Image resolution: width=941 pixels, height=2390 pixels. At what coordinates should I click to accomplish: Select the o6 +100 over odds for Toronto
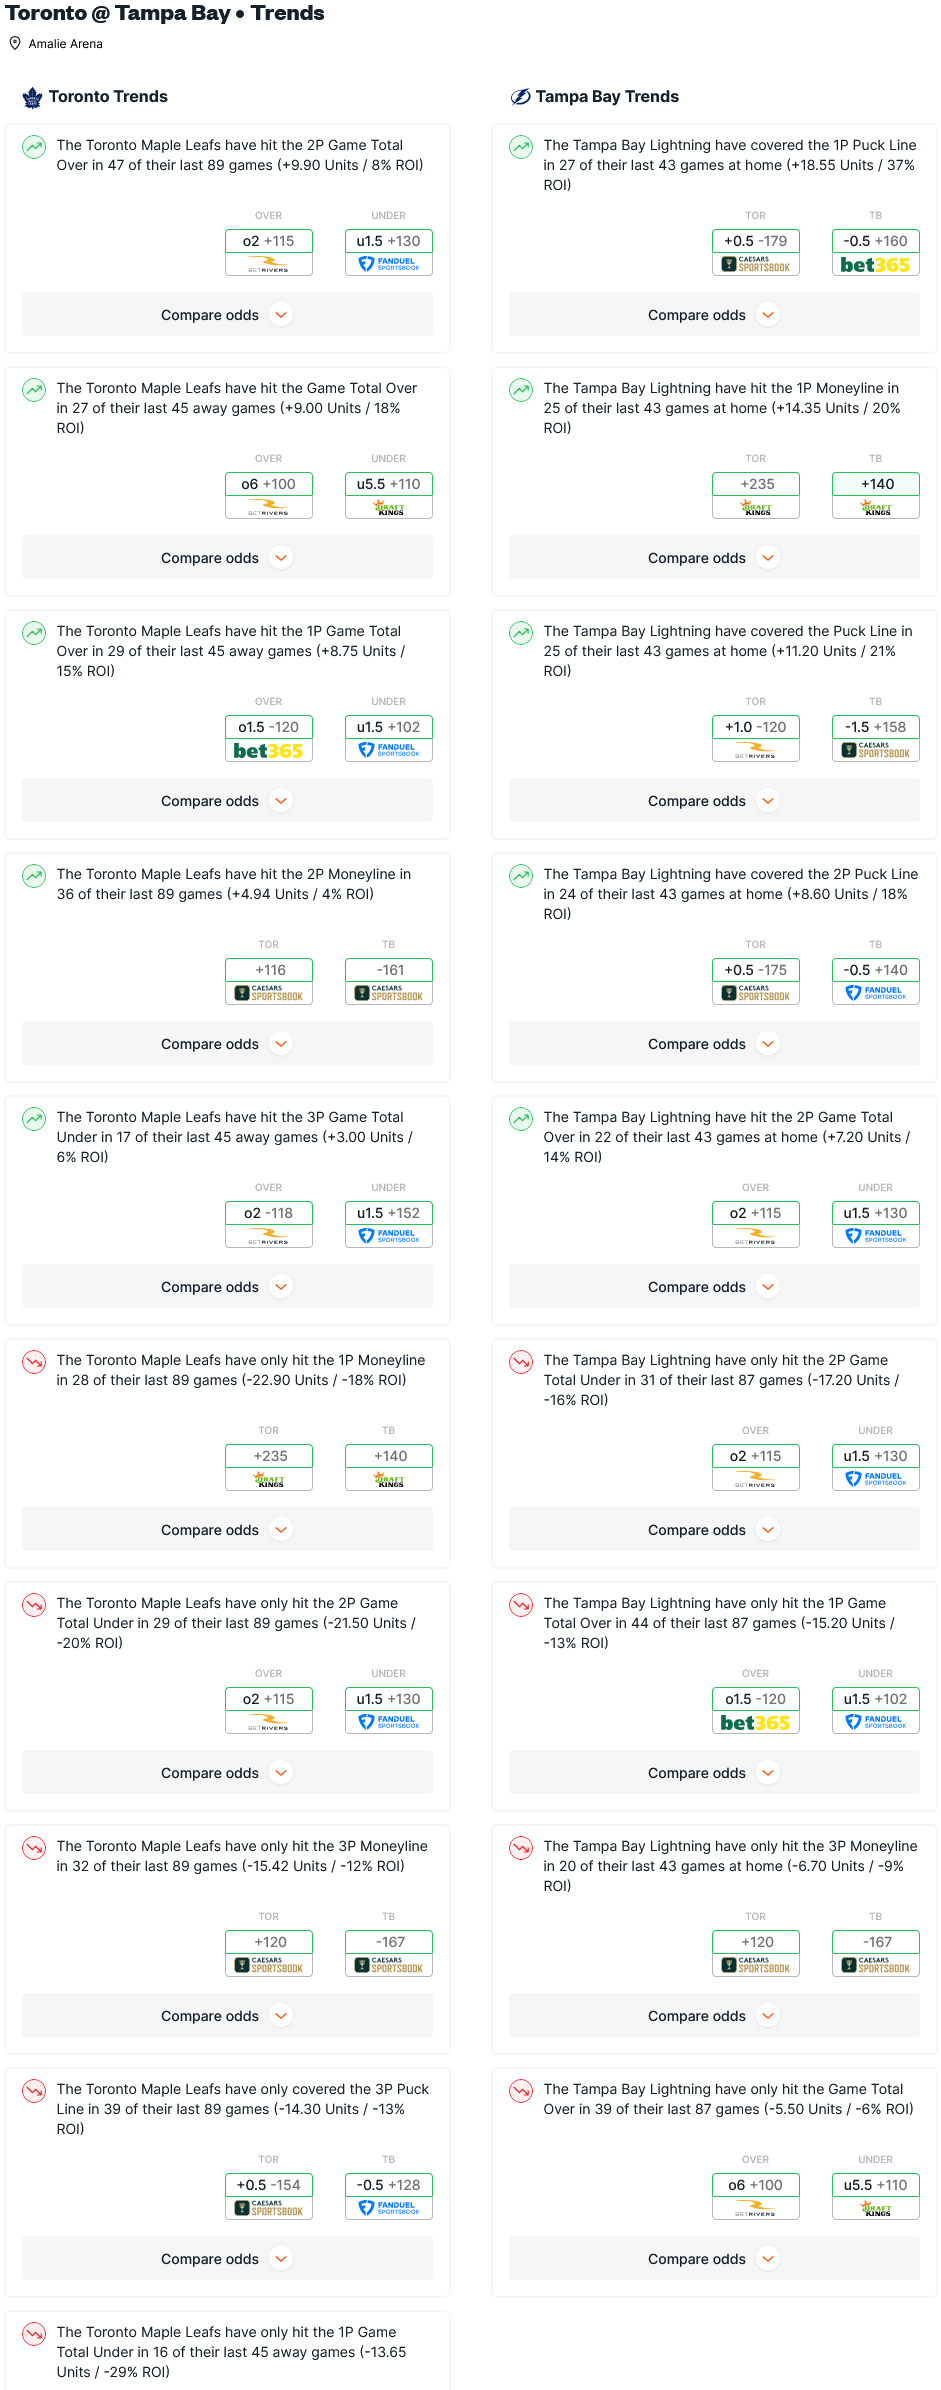tap(268, 484)
